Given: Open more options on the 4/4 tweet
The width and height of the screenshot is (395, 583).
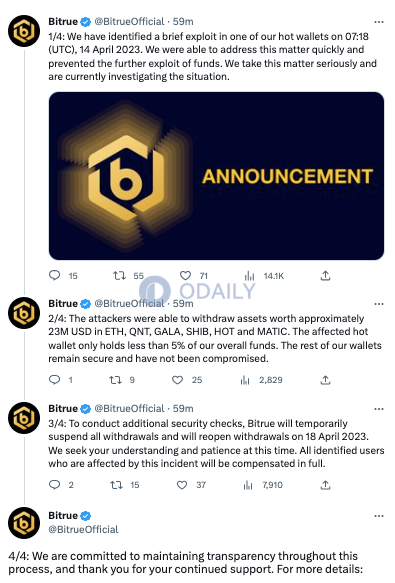Looking at the screenshot, I should click(379, 516).
